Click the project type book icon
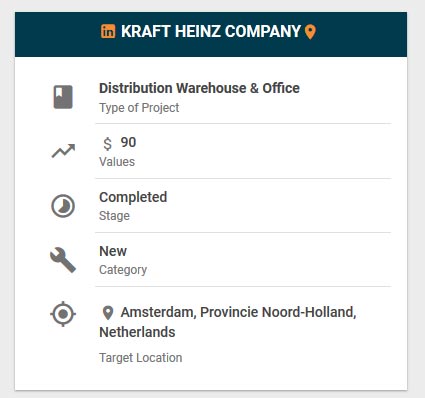425x398 pixels. click(63, 97)
